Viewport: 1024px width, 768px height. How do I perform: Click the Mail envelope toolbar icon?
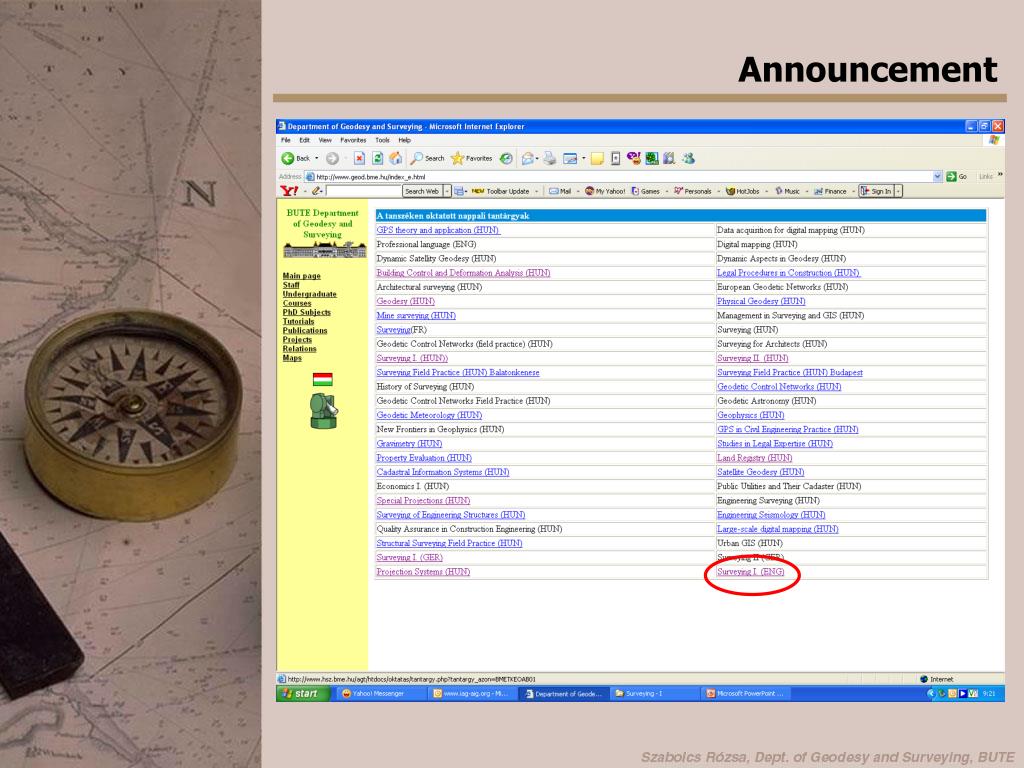click(x=528, y=158)
